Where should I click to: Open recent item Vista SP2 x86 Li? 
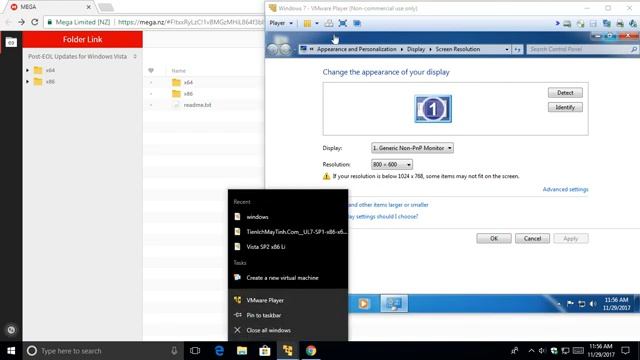pos(288,247)
